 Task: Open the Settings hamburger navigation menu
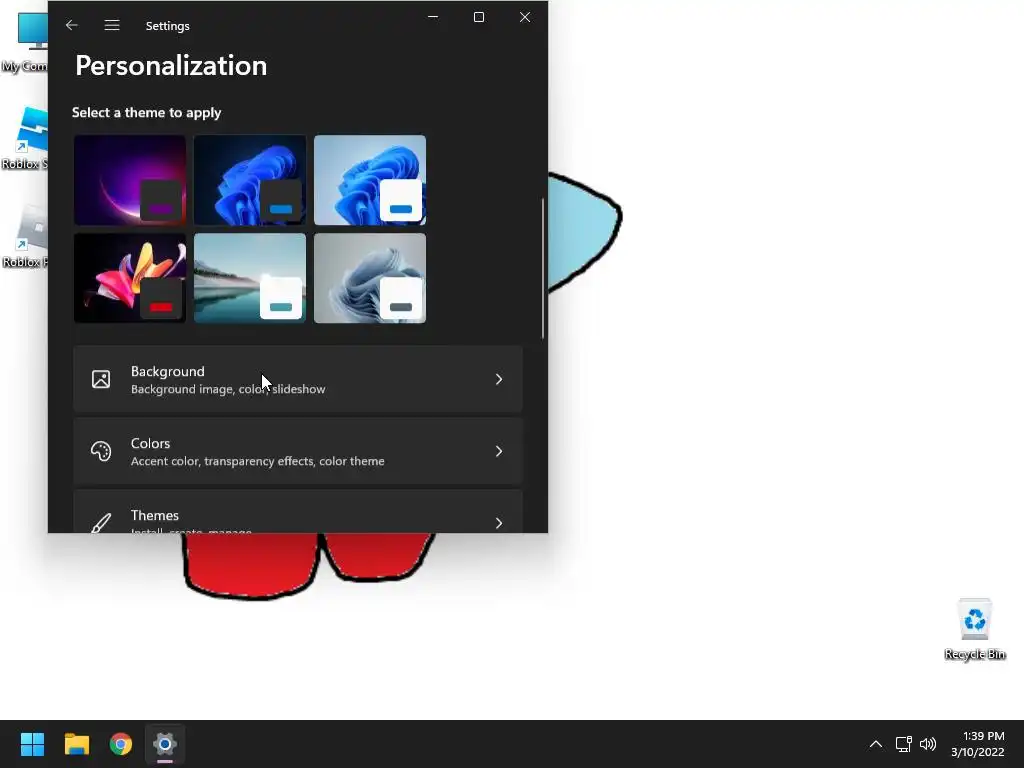112,25
